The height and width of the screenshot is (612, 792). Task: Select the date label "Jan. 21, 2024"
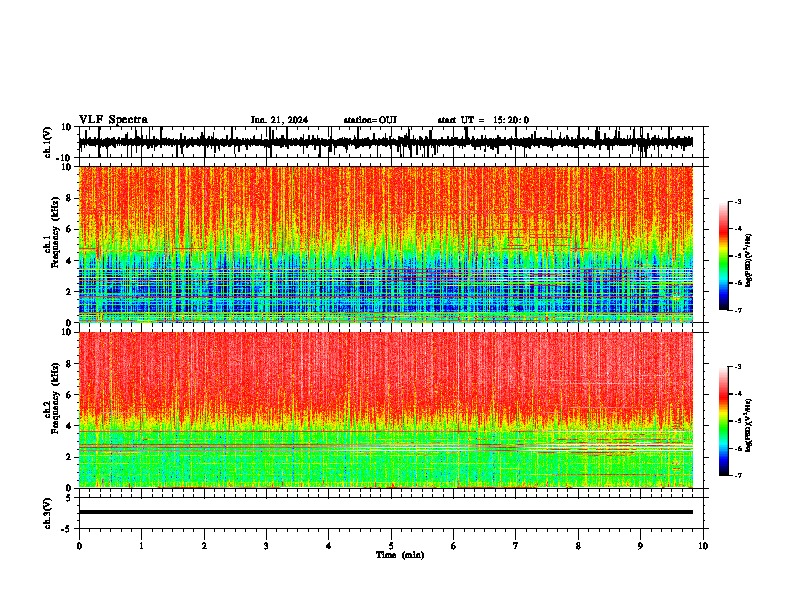(x=279, y=120)
